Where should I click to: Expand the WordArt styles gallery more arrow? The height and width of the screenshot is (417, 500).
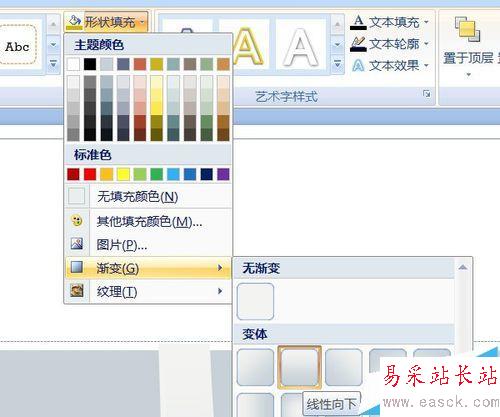(x=337, y=63)
